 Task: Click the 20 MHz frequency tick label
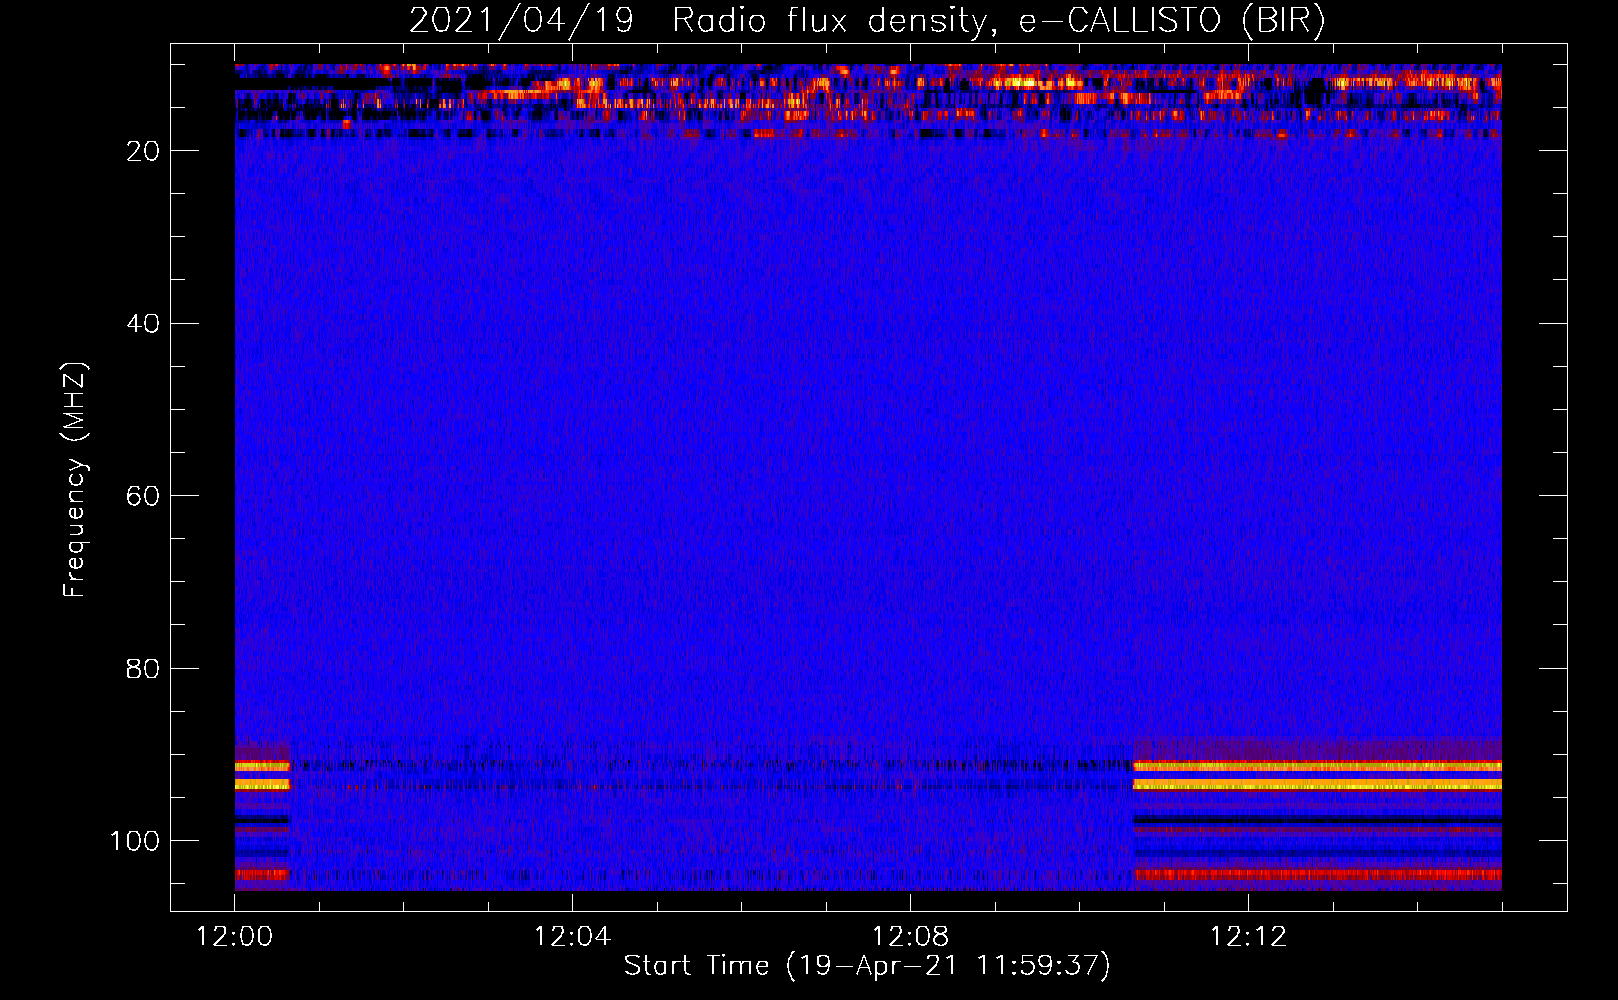click(143, 151)
